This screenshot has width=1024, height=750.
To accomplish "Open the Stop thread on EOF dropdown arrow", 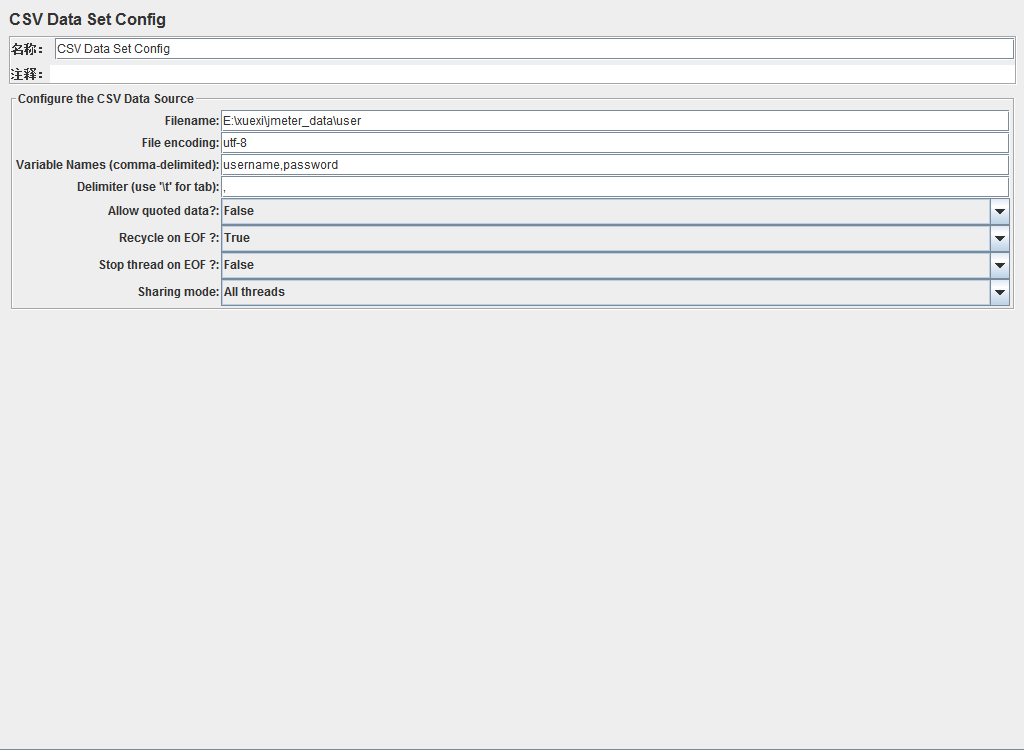I will pyautogui.click(x=1000, y=265).
